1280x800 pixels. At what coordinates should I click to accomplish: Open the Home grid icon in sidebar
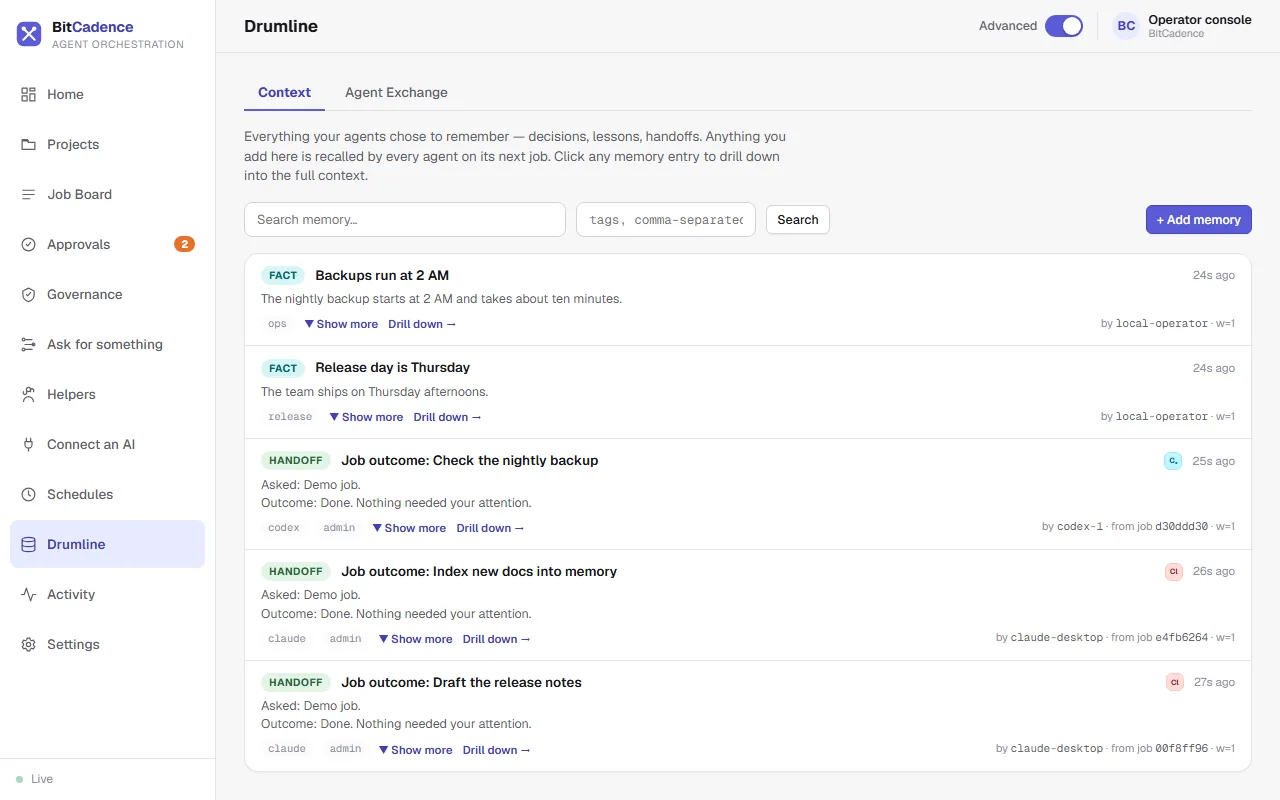point(28,94)
